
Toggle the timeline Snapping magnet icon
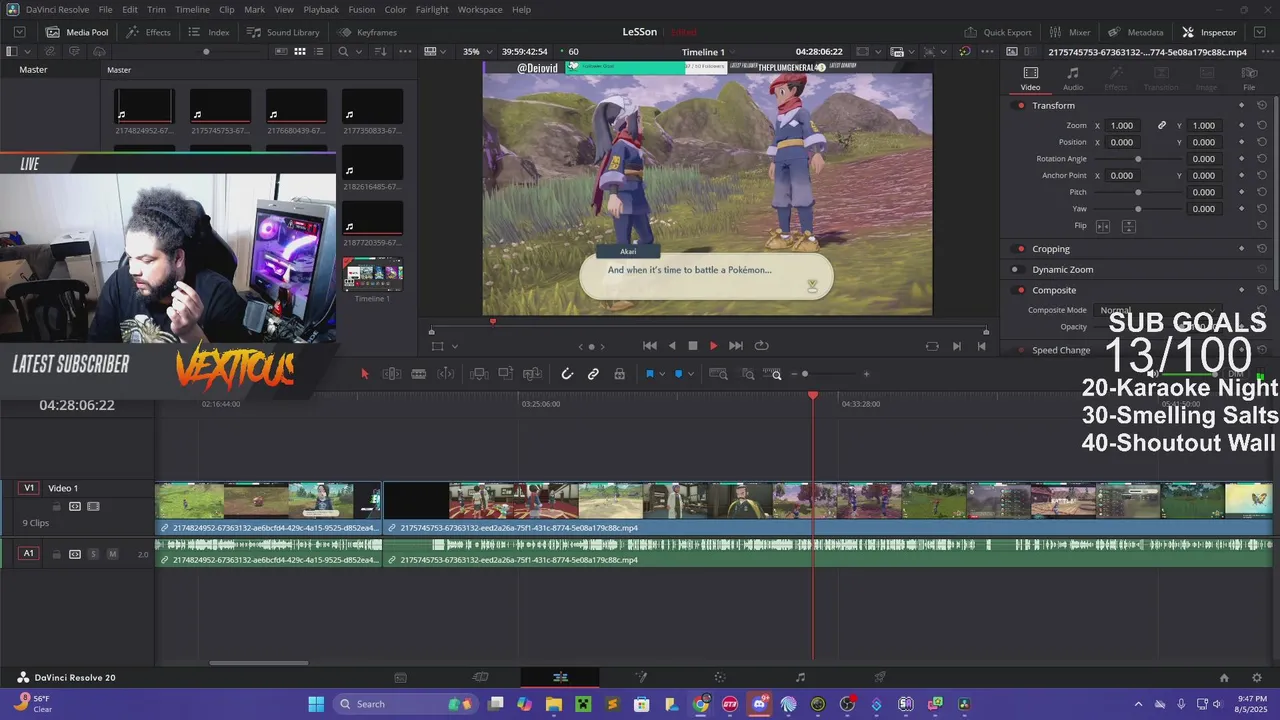[x=567, y=374]
